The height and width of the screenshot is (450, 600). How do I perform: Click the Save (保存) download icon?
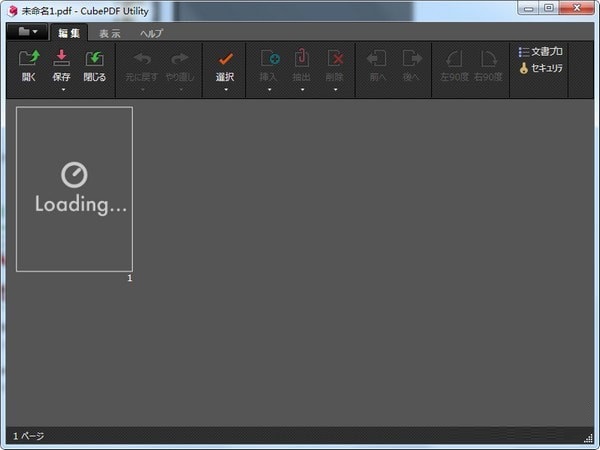click(61, 58)
